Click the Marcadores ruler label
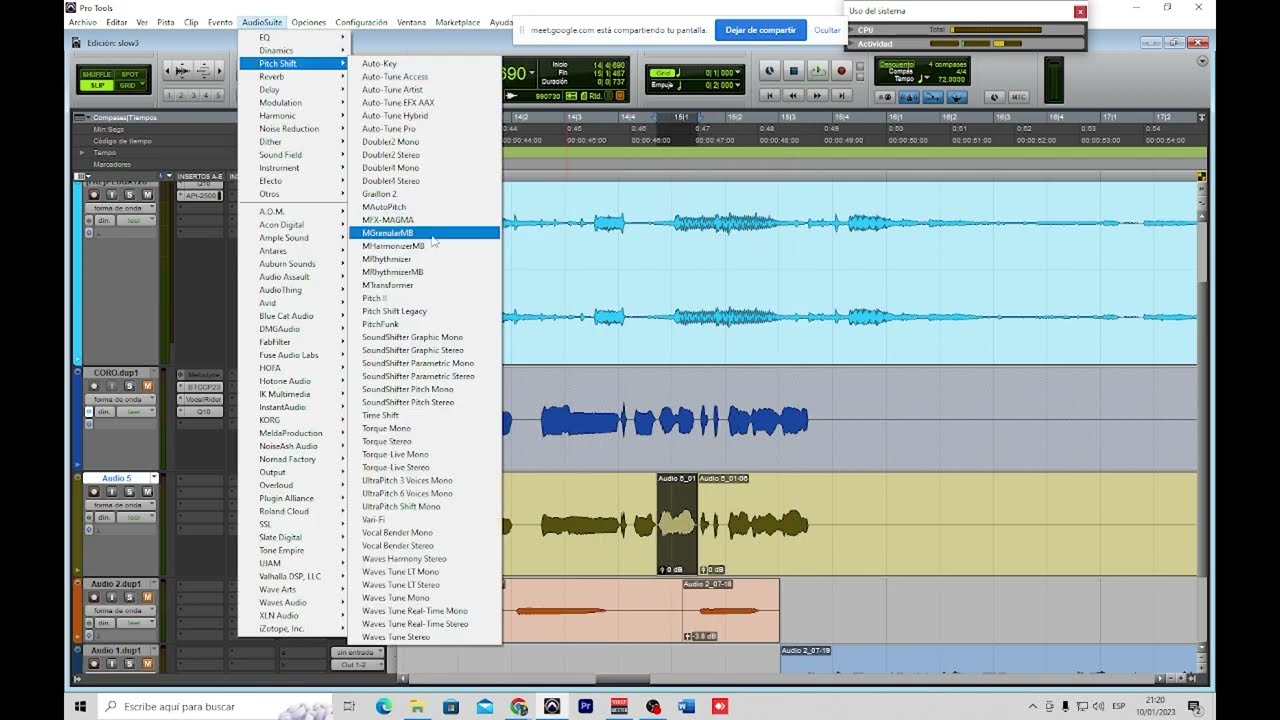The height and width of the screenshot is (720, 1280). pyautogui.click(x=112, y=164)
